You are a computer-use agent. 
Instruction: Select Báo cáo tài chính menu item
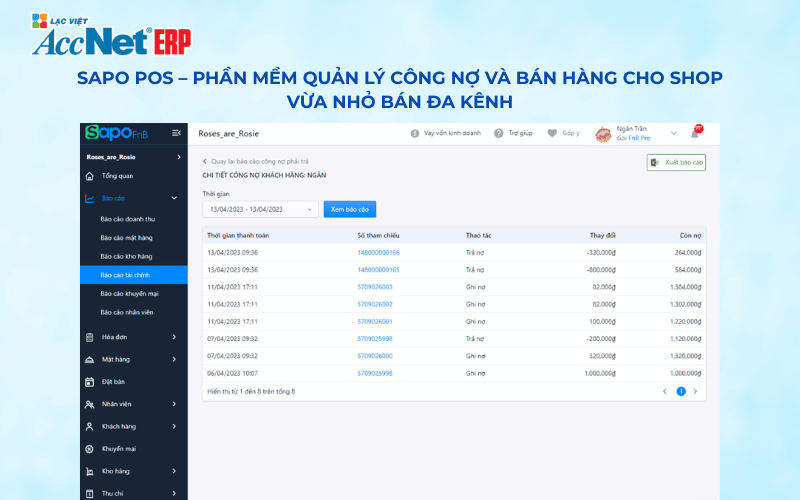[x=134, y=275]
